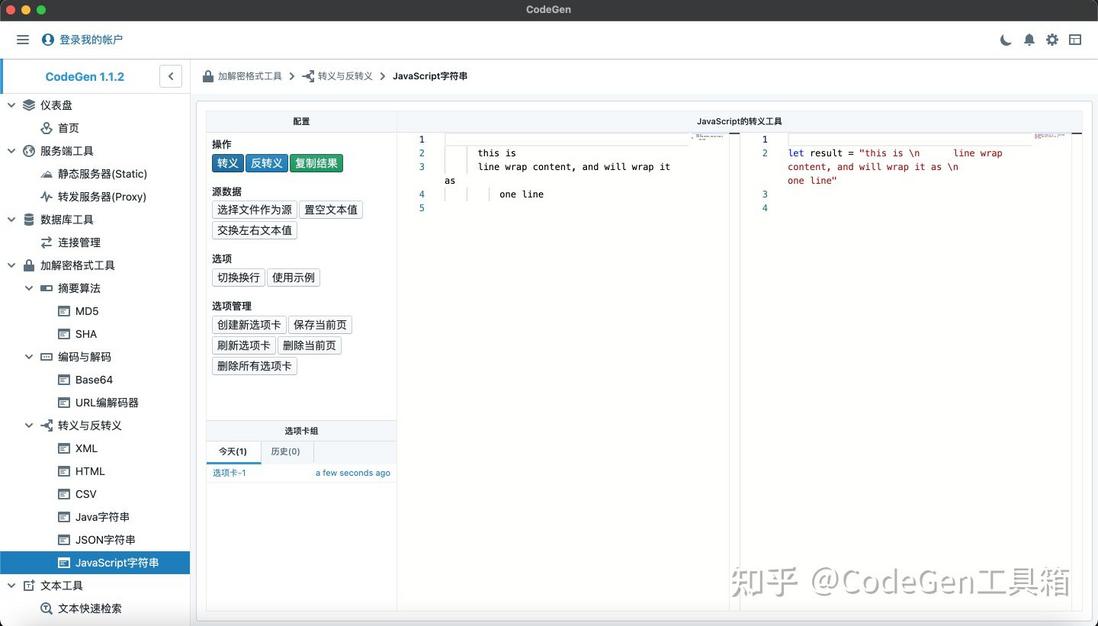
Task: Switch to the 历史(0) tab
Action: (286, 452)
